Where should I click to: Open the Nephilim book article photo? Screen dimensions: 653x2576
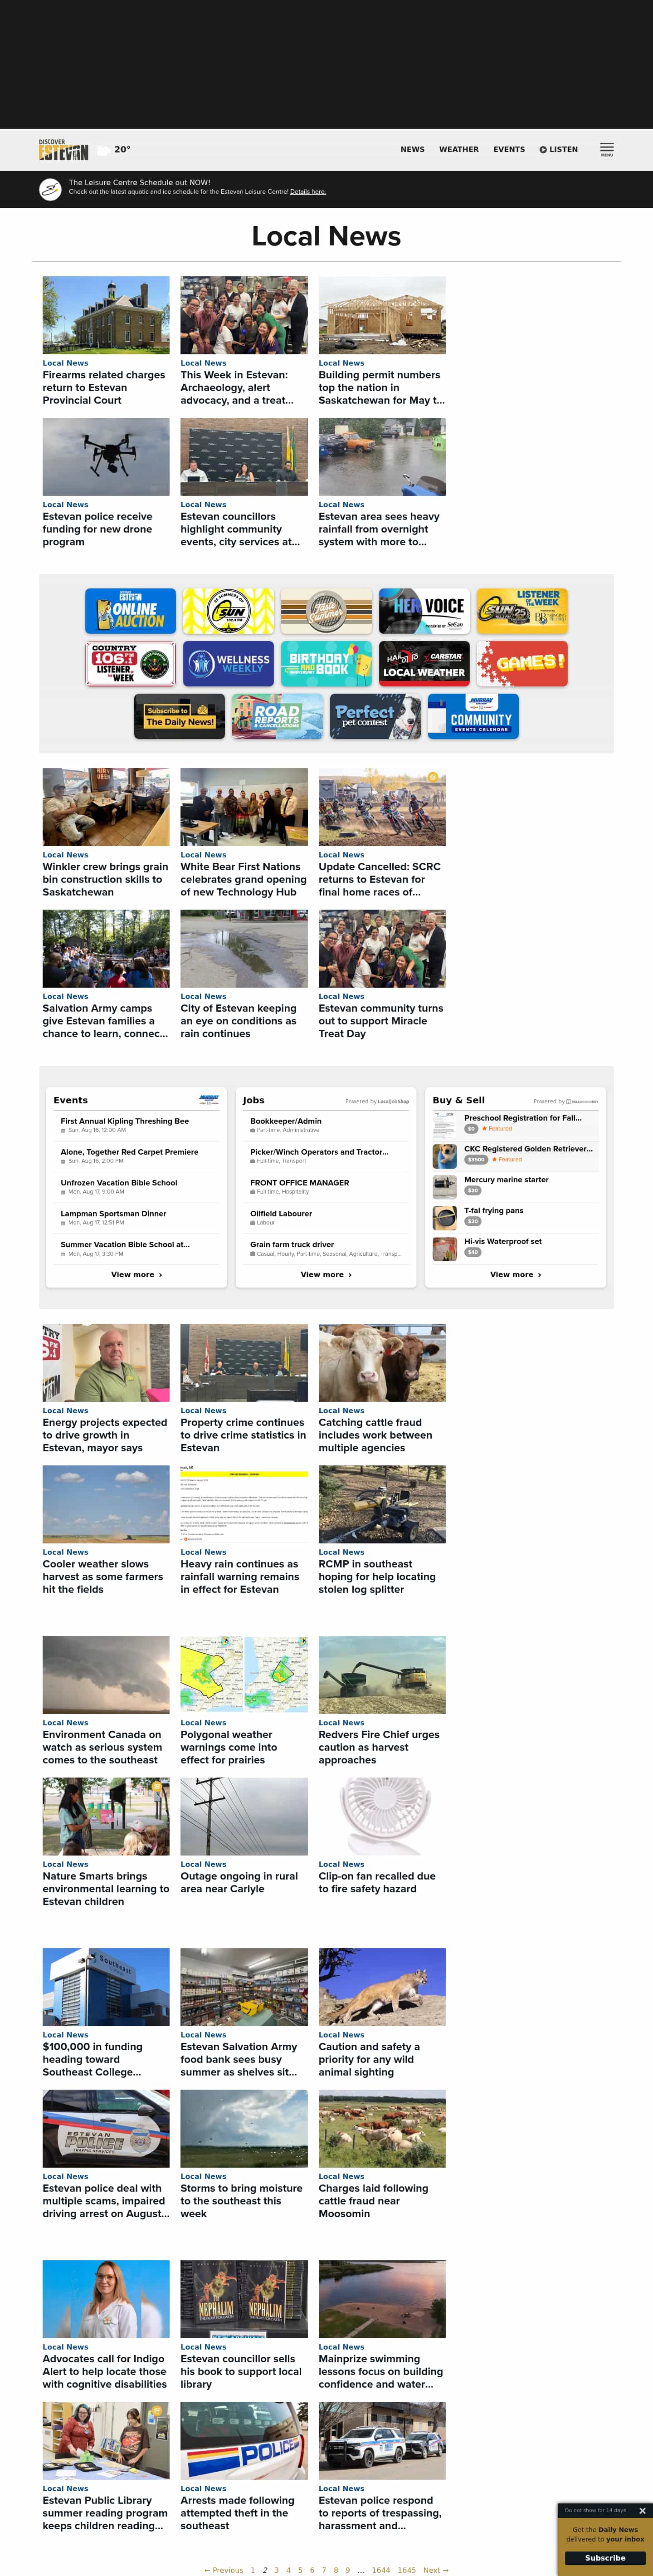click(244, 2299)
